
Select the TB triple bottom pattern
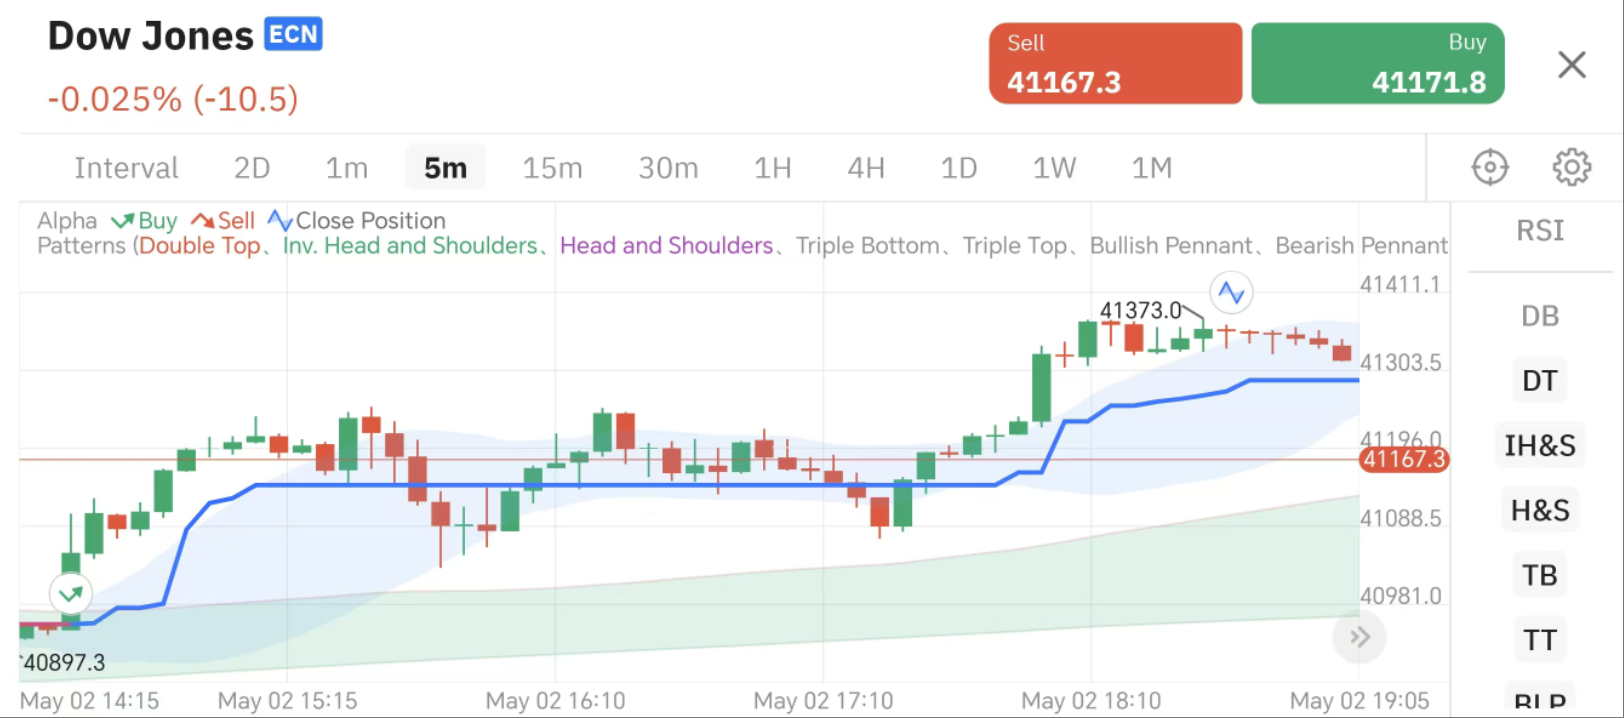click(x=1539, y=576)
